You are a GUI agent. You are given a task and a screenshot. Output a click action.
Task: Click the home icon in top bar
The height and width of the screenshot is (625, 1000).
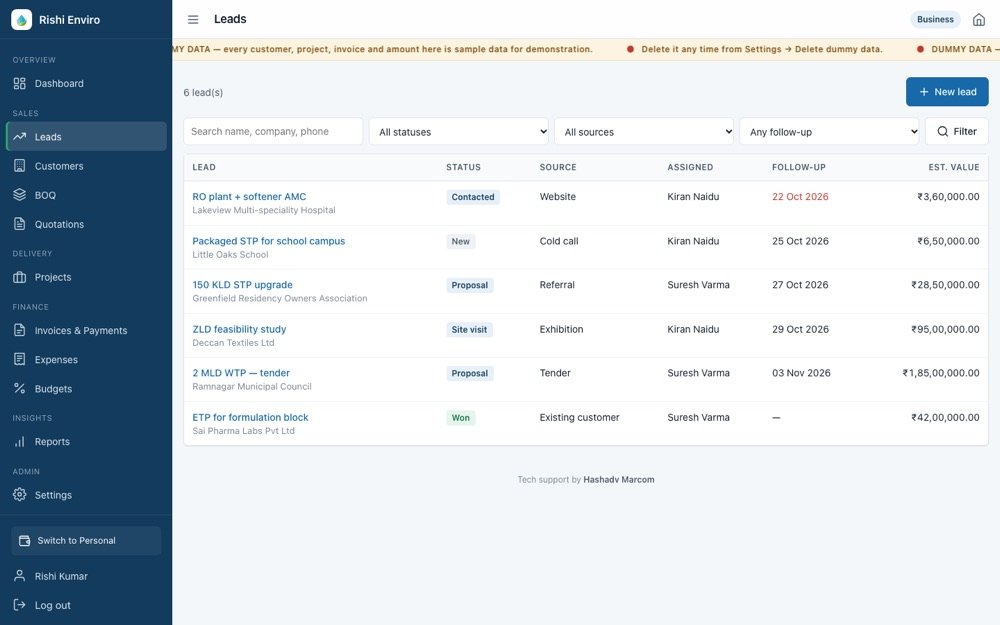click(979, 20)
